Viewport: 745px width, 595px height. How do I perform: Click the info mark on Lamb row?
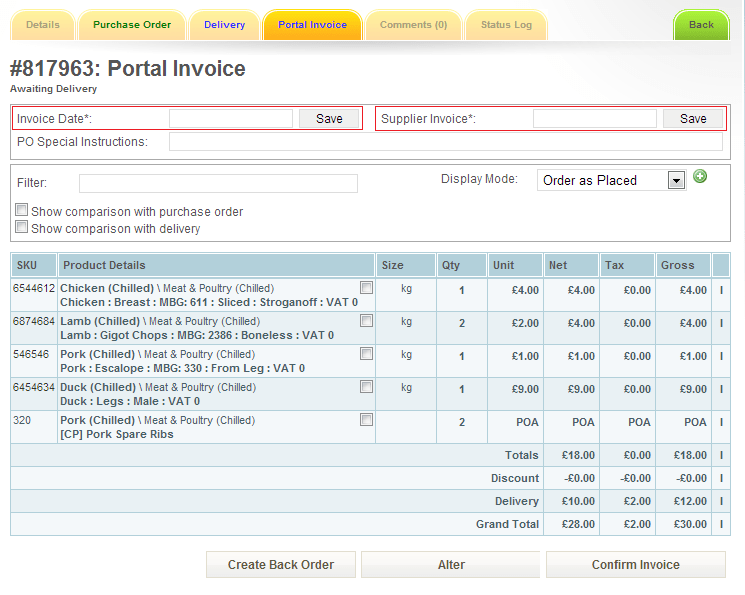(x=721, y=323)
